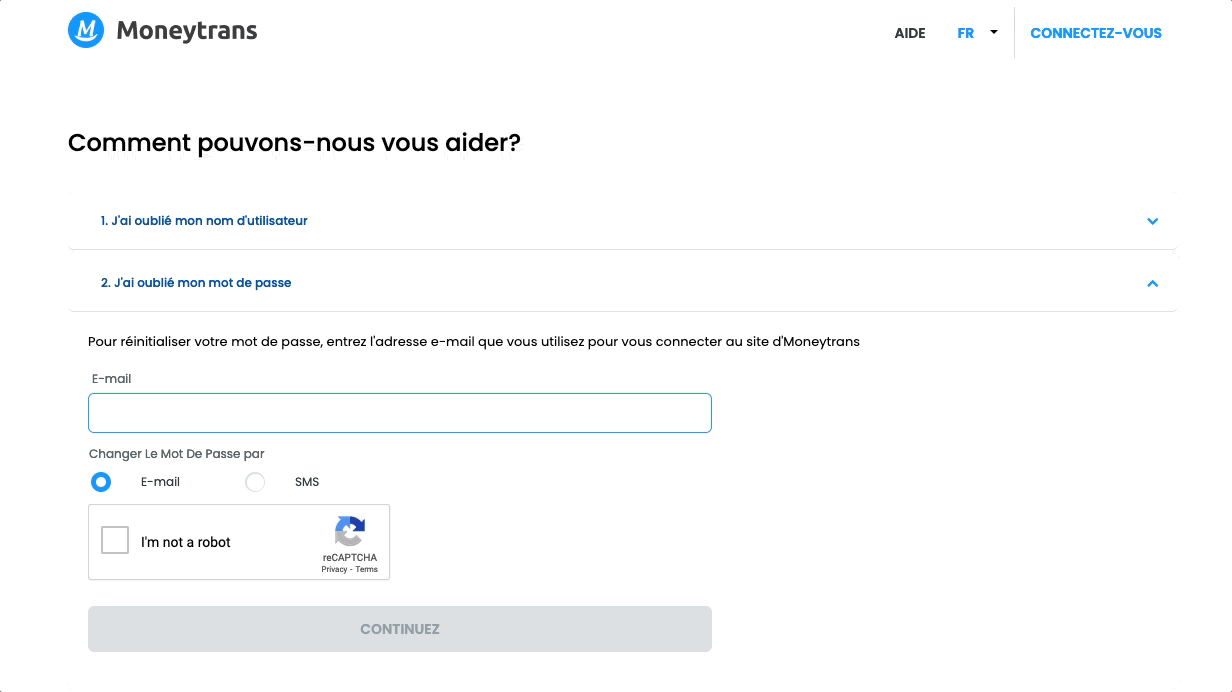Open reCAPTCHA Terms link
This screenshot has width=1232, height=692.
pyautogui.click(x=367, y=569)
